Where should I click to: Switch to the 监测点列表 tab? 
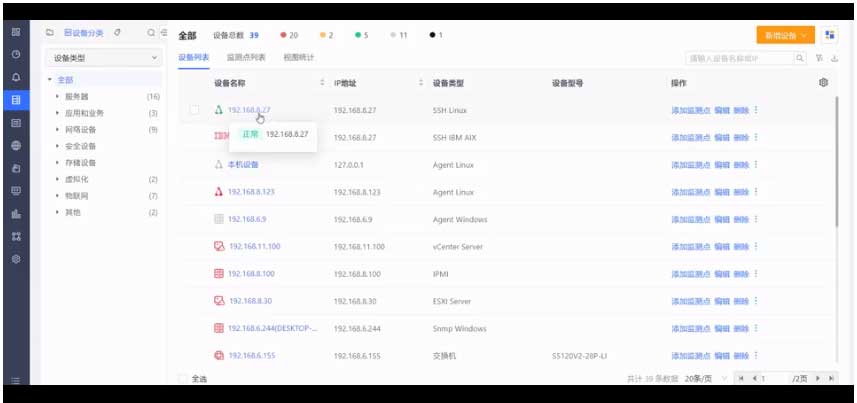pyautogui.click(x=246, y=57)
